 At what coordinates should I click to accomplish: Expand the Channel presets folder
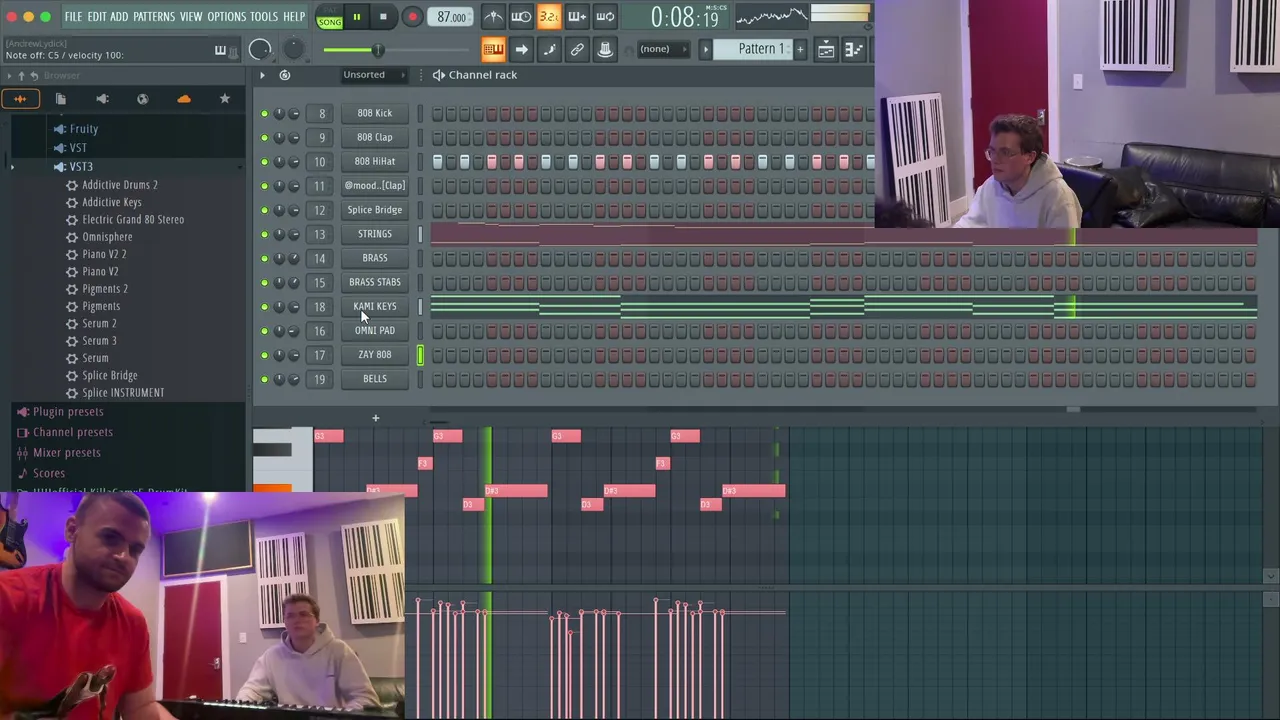click(x=73, y=432)
